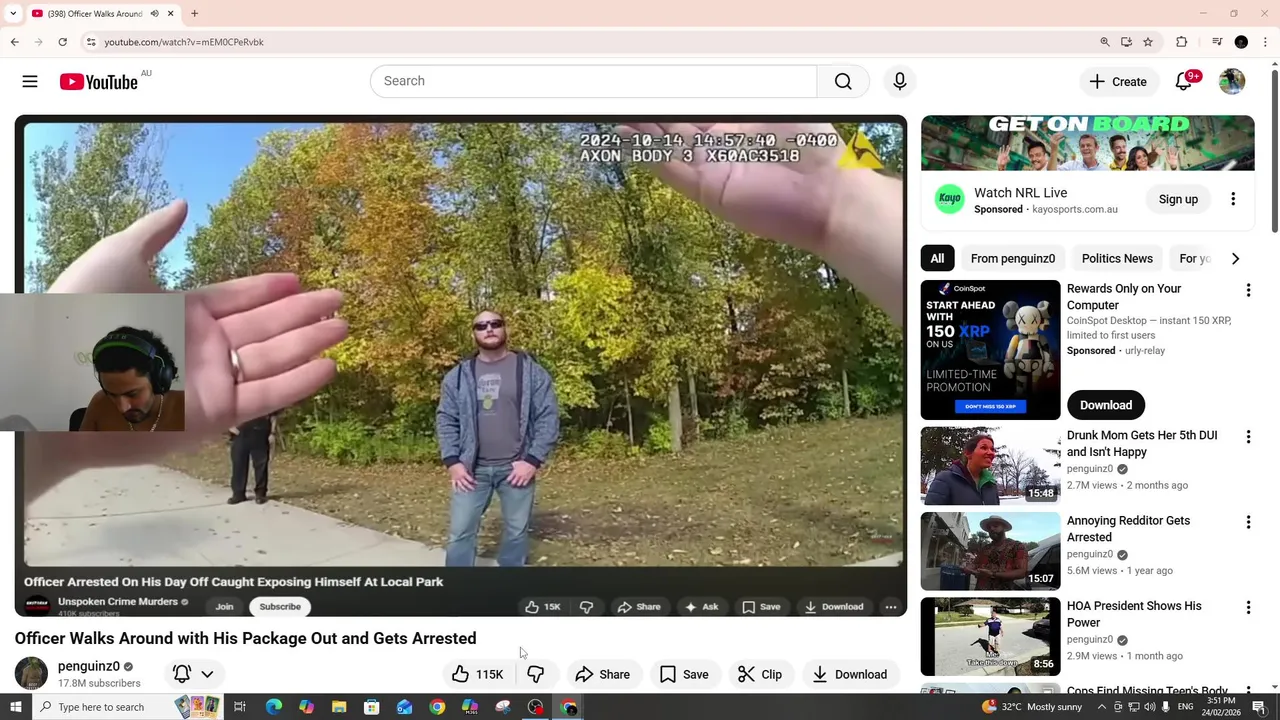This screenshot has height=720, width=1280.
Task: Install the YouTube app icon in address bar
Action: pos(1126,42)
